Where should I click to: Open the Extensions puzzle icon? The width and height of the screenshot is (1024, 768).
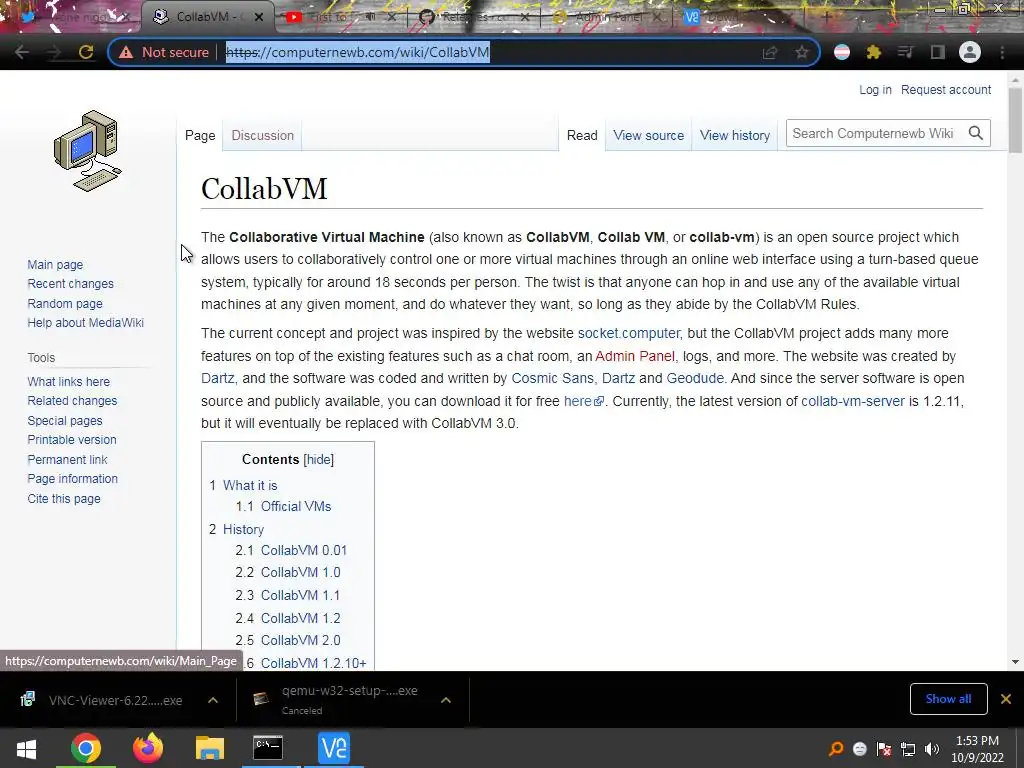[x=873, y=52]
